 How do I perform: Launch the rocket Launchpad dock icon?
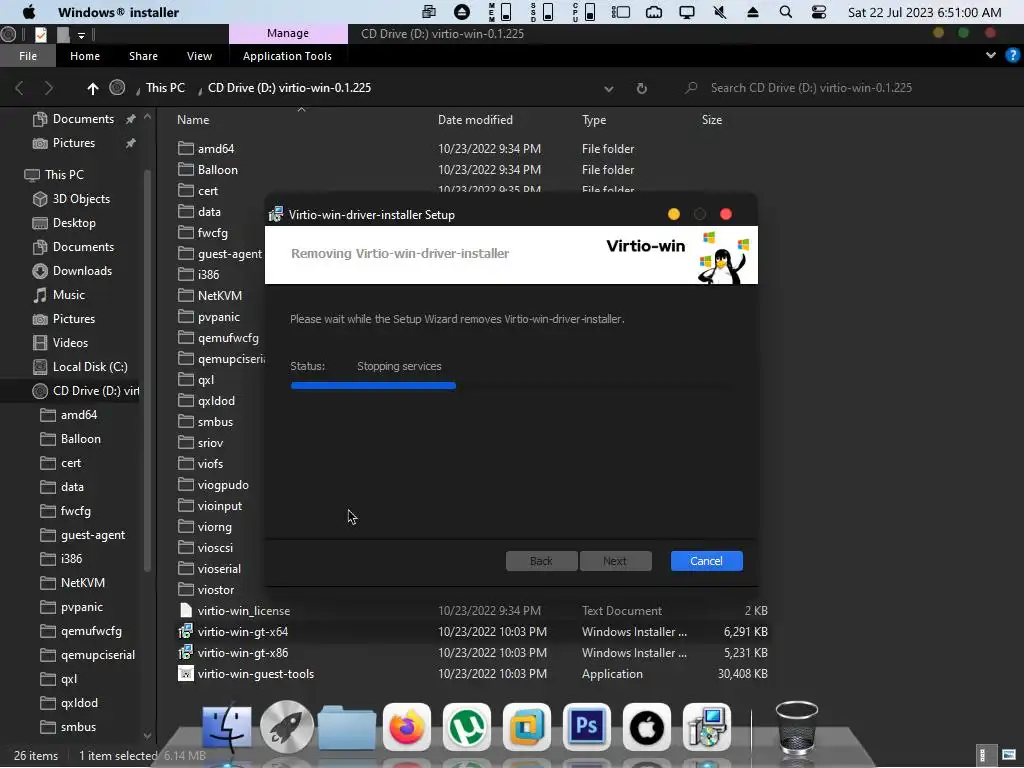click(287, 726)
